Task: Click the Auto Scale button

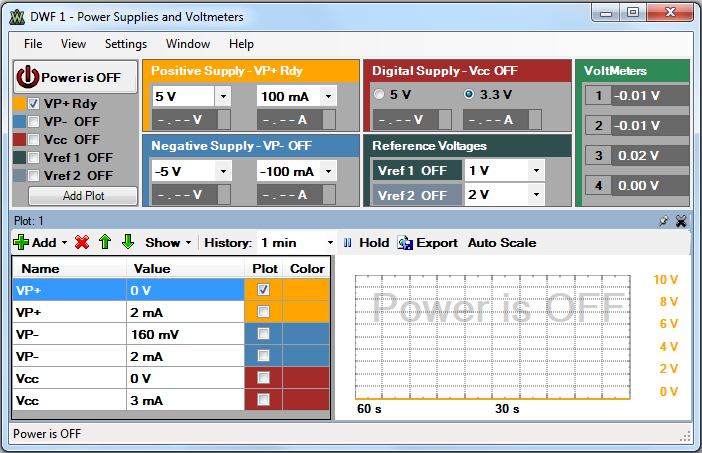Action: pyautogui.click(x=502, y=243)
